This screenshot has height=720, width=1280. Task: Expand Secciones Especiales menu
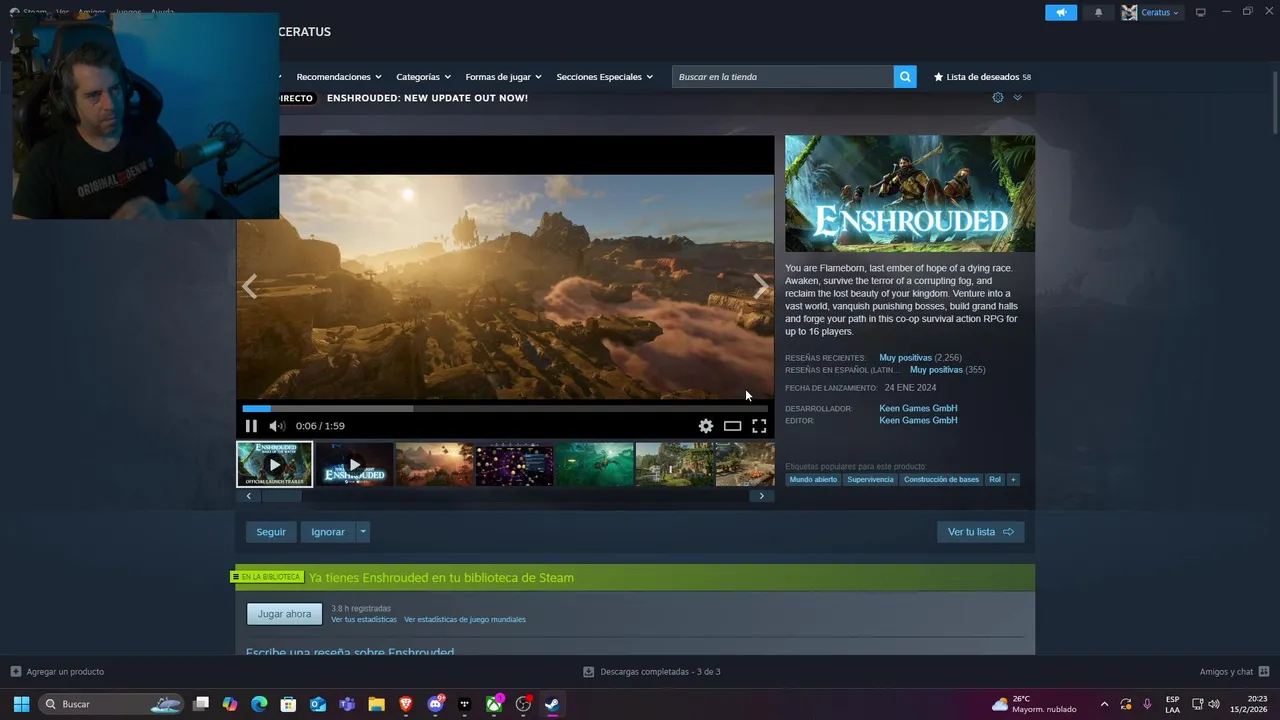[604, 77]
